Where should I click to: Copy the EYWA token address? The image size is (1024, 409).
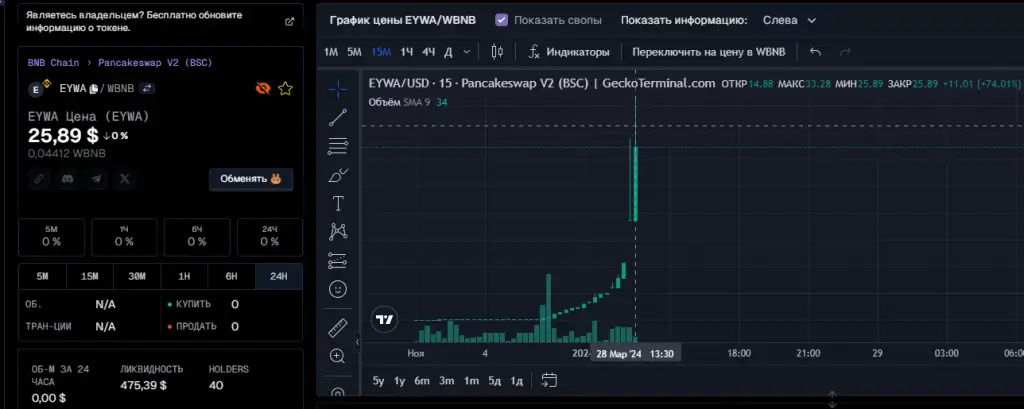(x=94, y=88)
